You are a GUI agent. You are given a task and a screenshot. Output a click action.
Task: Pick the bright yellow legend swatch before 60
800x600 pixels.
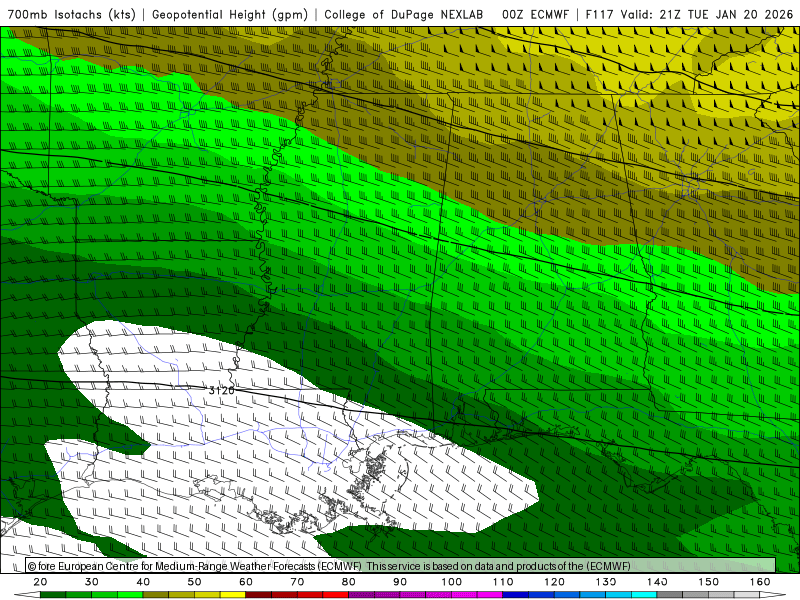pyautogui.click(x=233, y=595)
